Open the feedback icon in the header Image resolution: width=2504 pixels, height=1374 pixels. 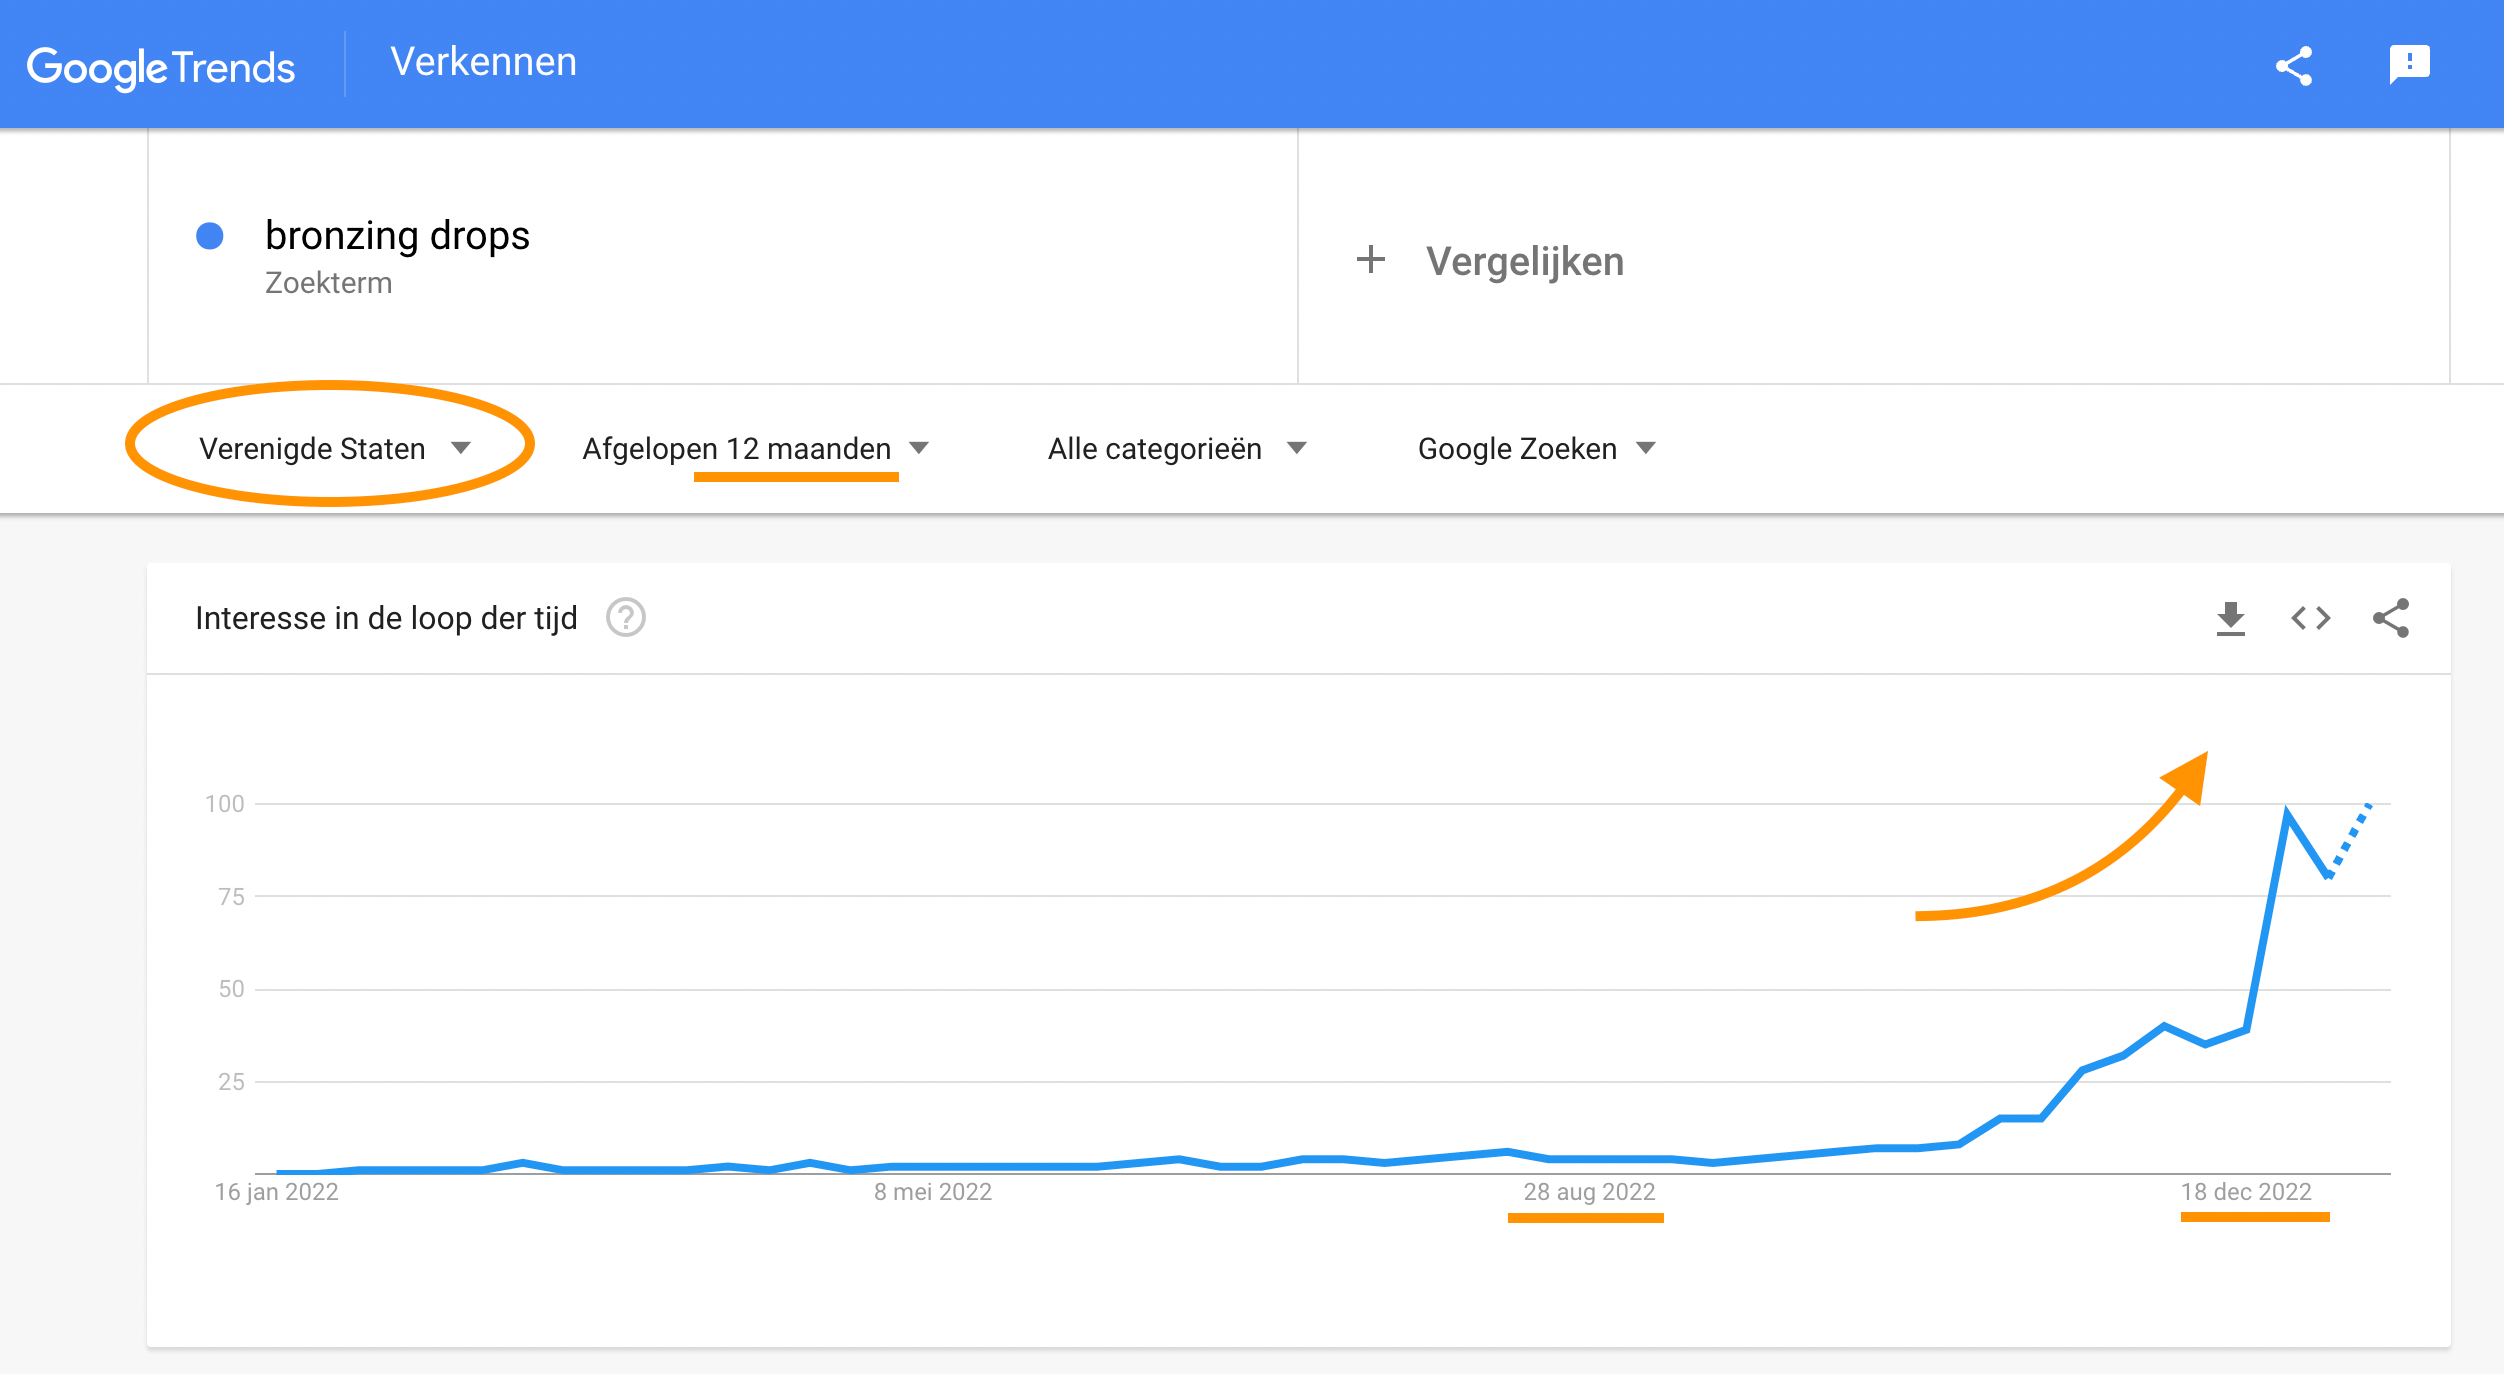pos(2409,65)
